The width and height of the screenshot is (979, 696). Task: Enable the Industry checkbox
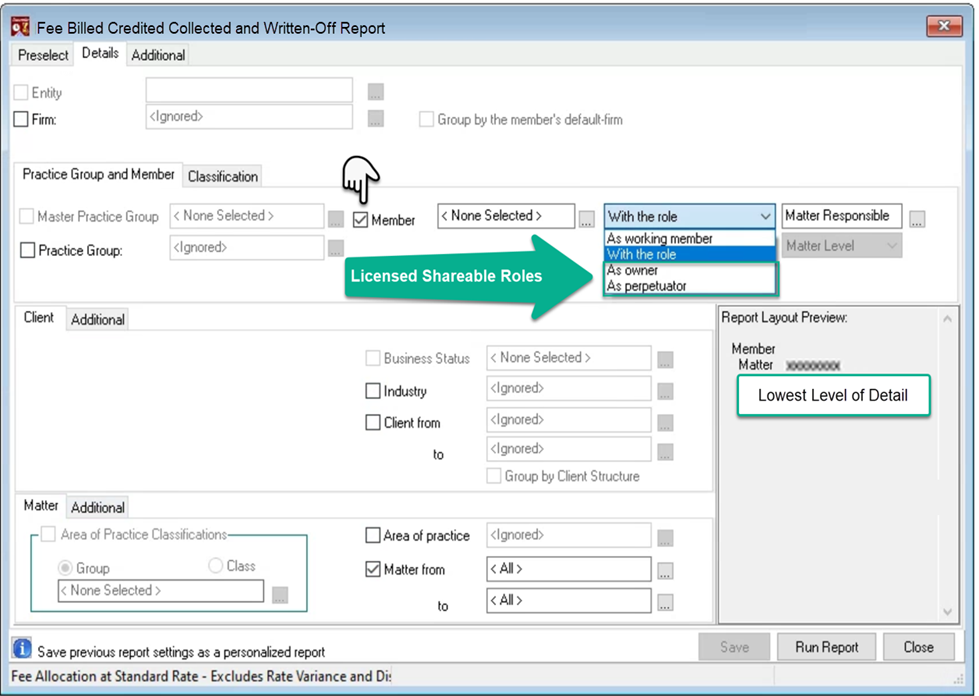[x=373, y=391]
